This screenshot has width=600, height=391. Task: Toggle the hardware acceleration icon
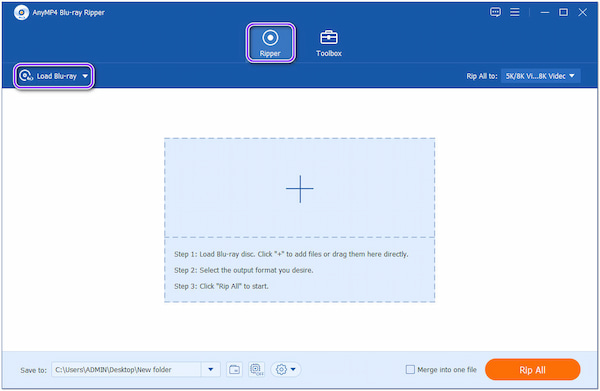[x=256, y=370]
